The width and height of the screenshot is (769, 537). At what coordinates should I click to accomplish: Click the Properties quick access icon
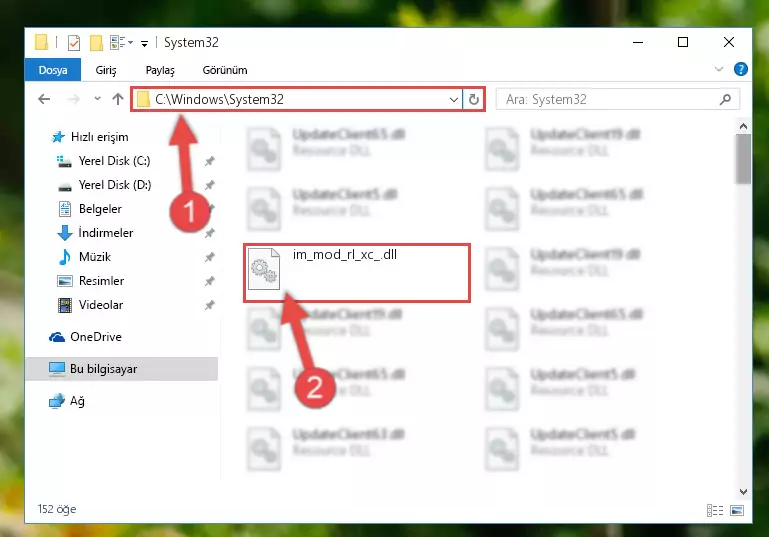pos(74,43)
